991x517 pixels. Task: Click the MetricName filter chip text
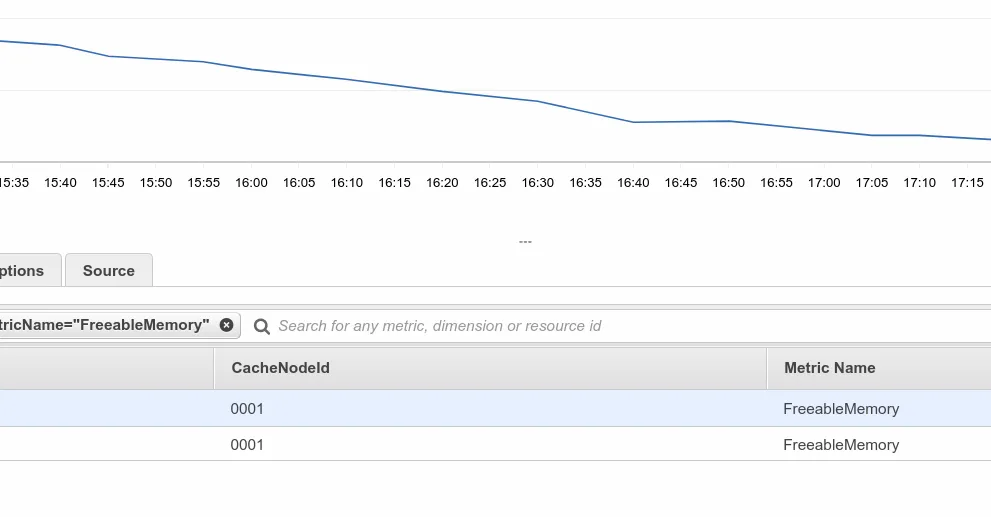[x=104, y=325]
